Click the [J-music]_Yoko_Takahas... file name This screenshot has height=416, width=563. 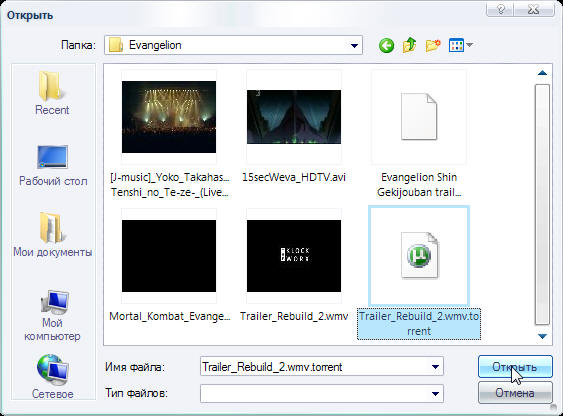click(x=169, y=185)
